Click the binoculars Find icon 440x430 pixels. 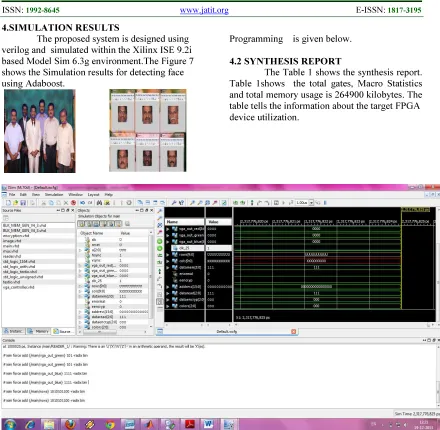(x=99, y=203)
